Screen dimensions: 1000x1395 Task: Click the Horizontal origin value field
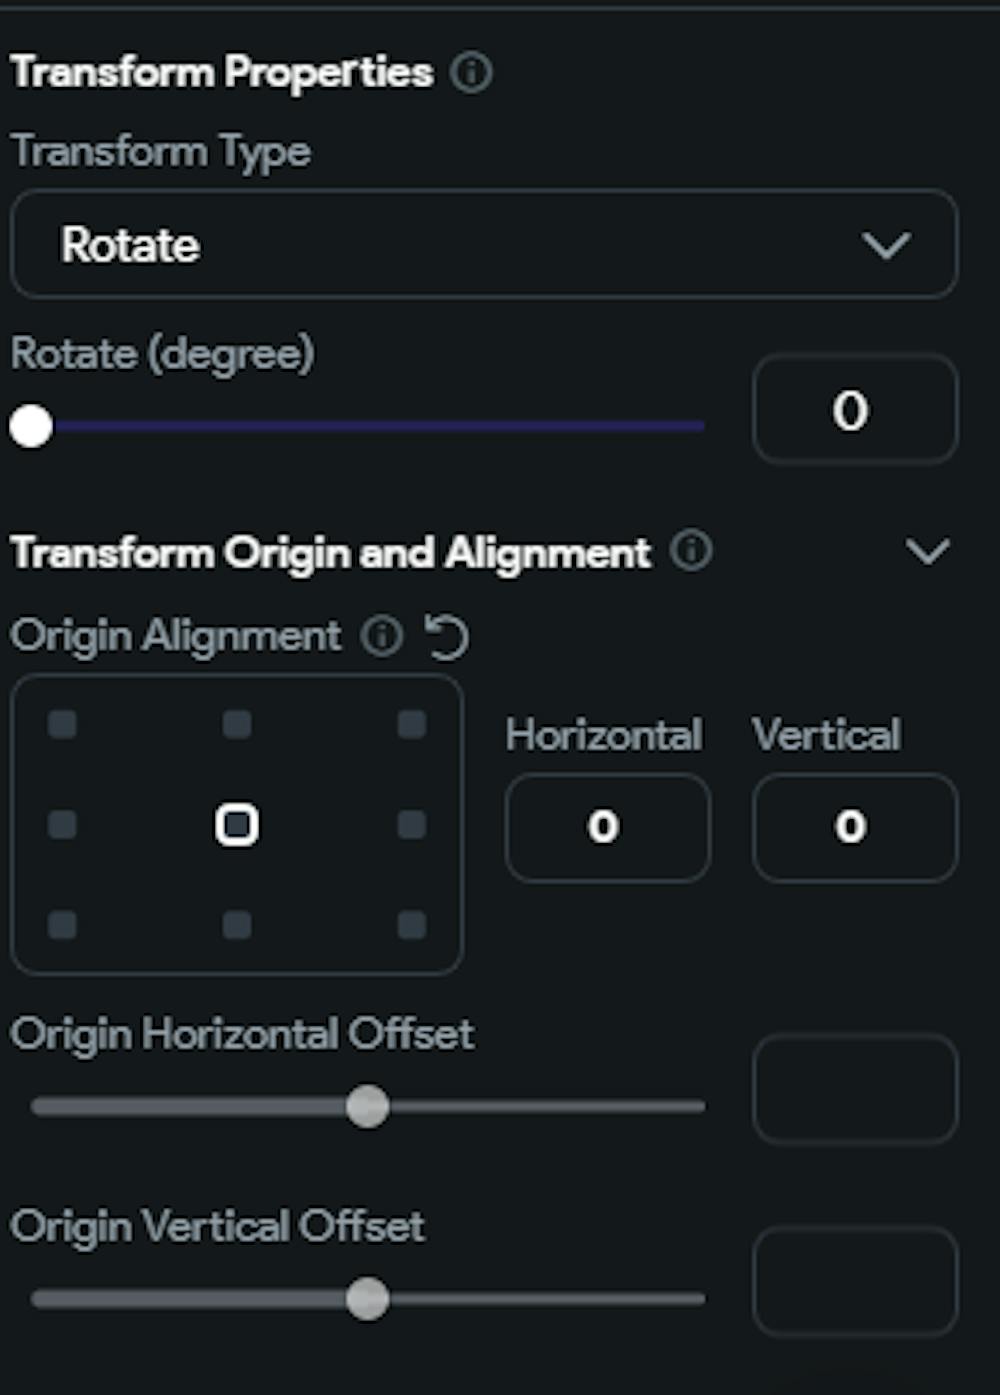coord(607,827)
